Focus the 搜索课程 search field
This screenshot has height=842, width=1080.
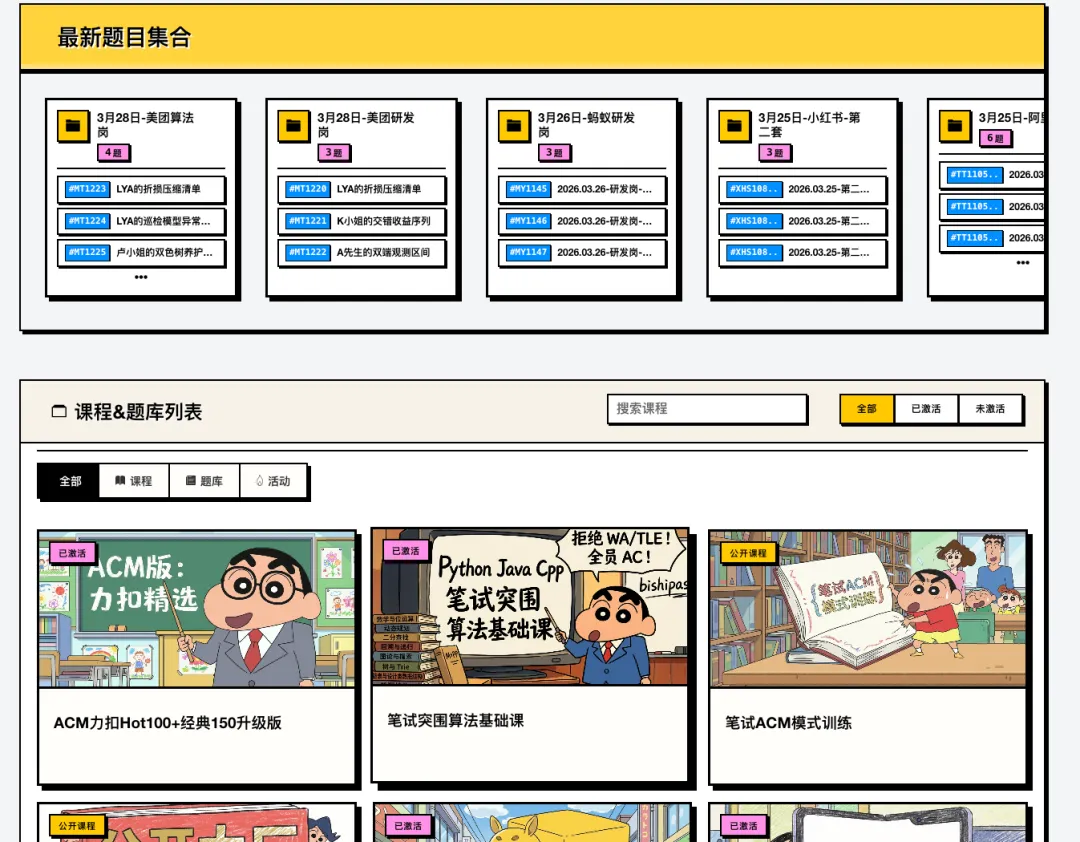707,409
